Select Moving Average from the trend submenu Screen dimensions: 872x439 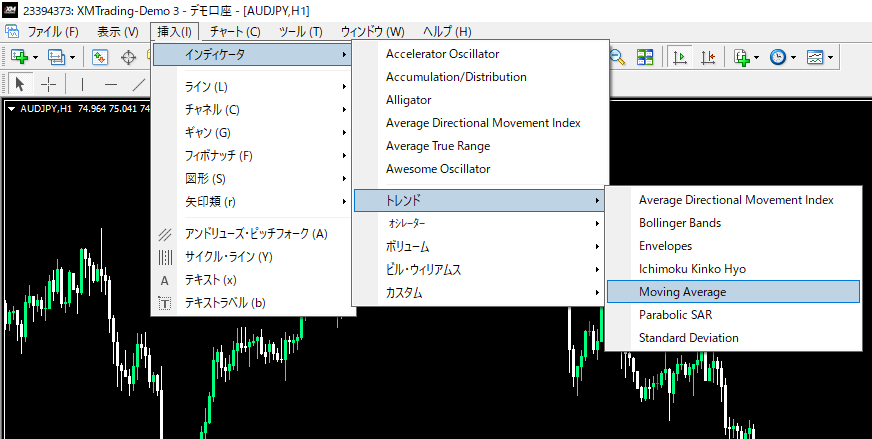pos(682,292)
